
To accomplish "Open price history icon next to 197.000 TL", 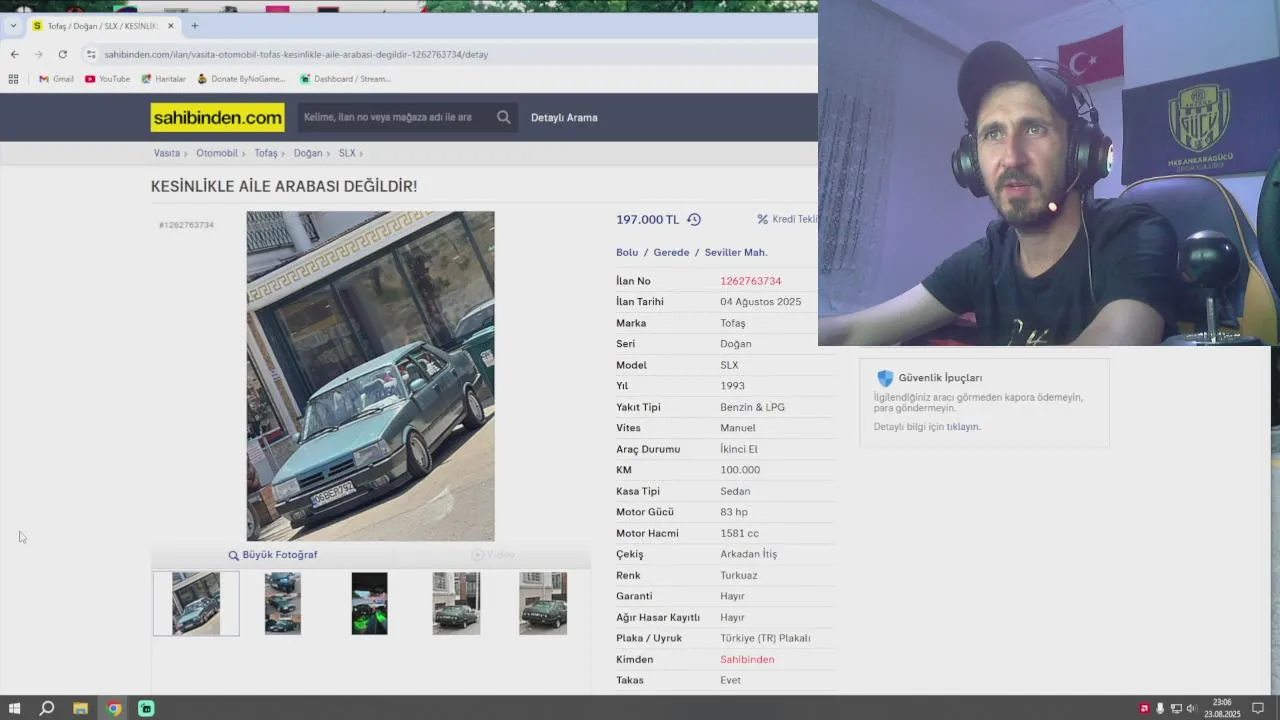I will [694, 220].
